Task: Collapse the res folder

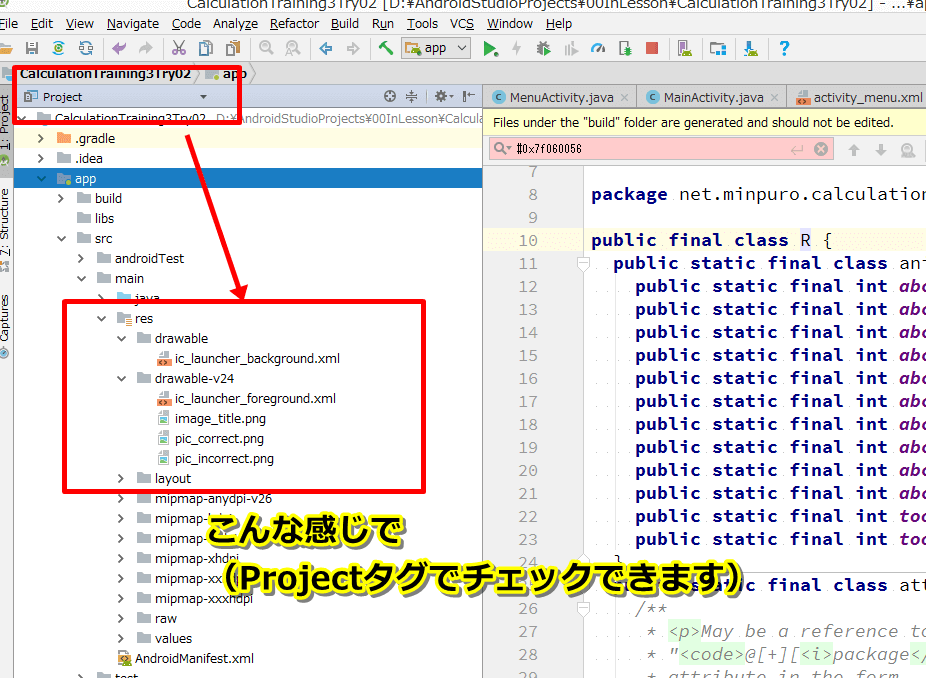Action: click(x=102, y=319)
